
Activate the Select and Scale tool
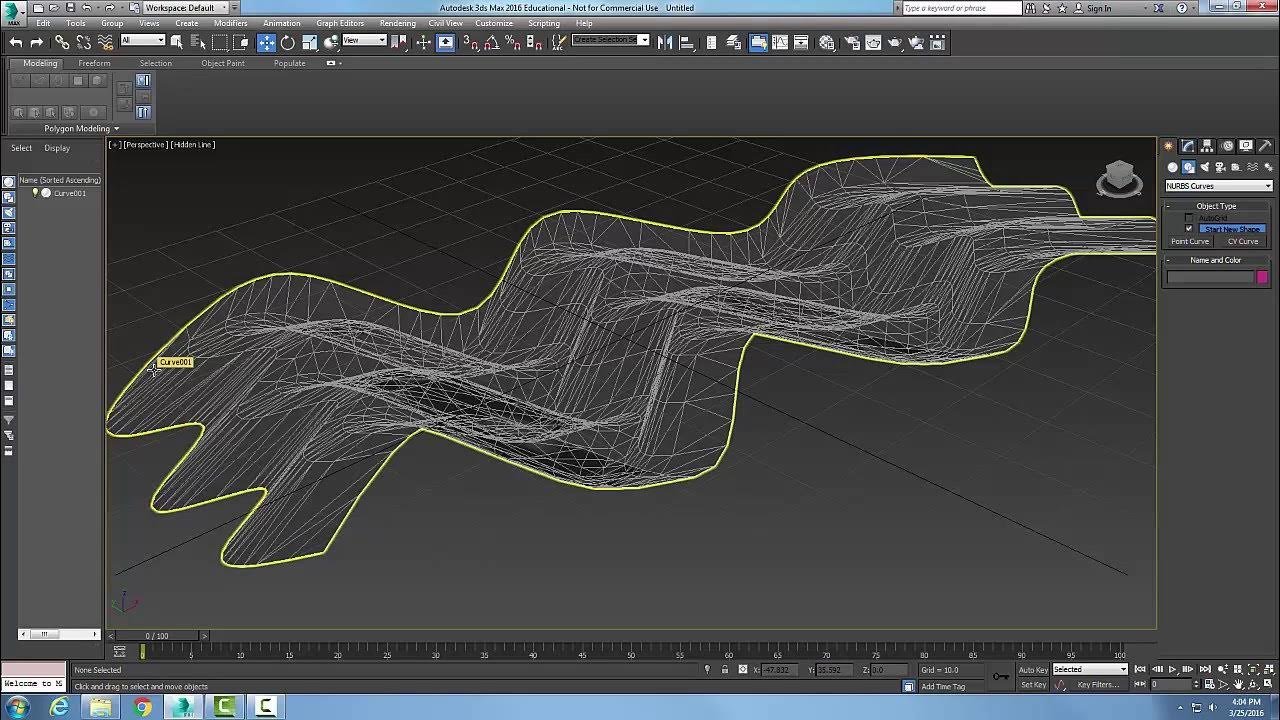tap(309, 42)
